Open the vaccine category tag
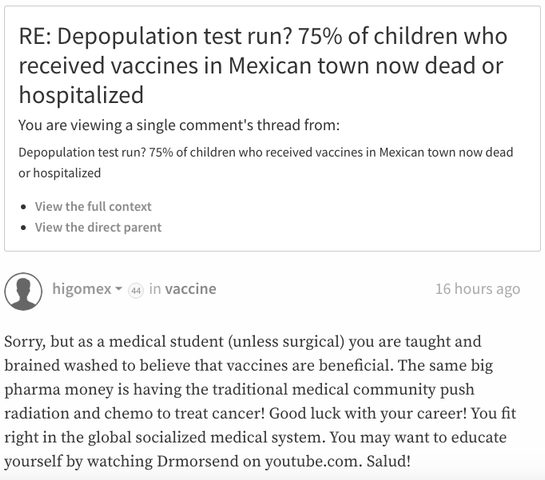Image resolution: width=545 pixels, height=480 pixels. (x=190, y=289)
